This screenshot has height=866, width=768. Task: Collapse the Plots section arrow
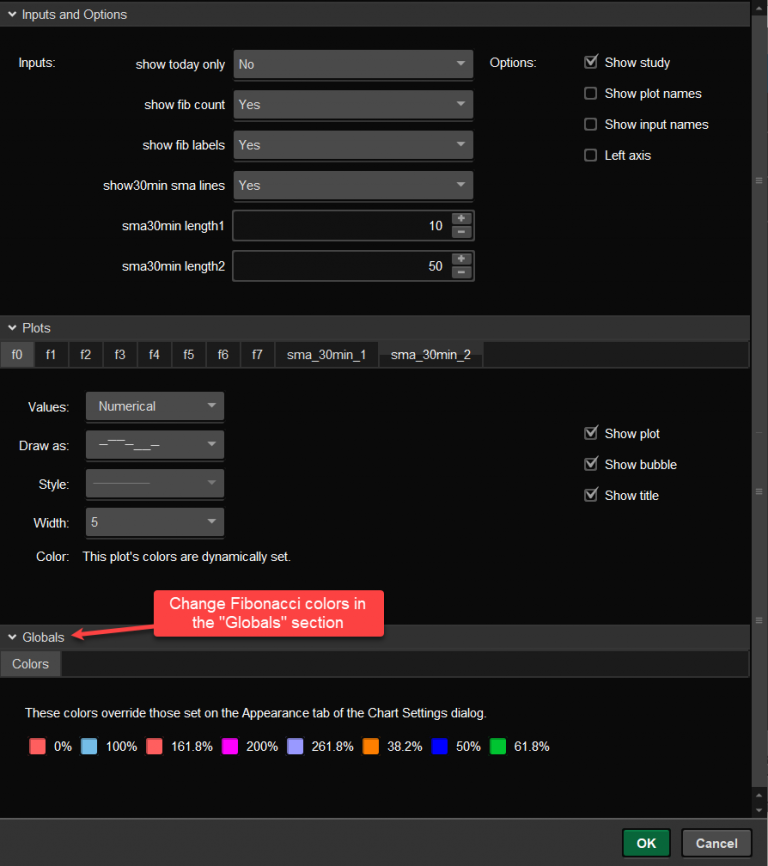pyautogui.click(x=12, y=328)
